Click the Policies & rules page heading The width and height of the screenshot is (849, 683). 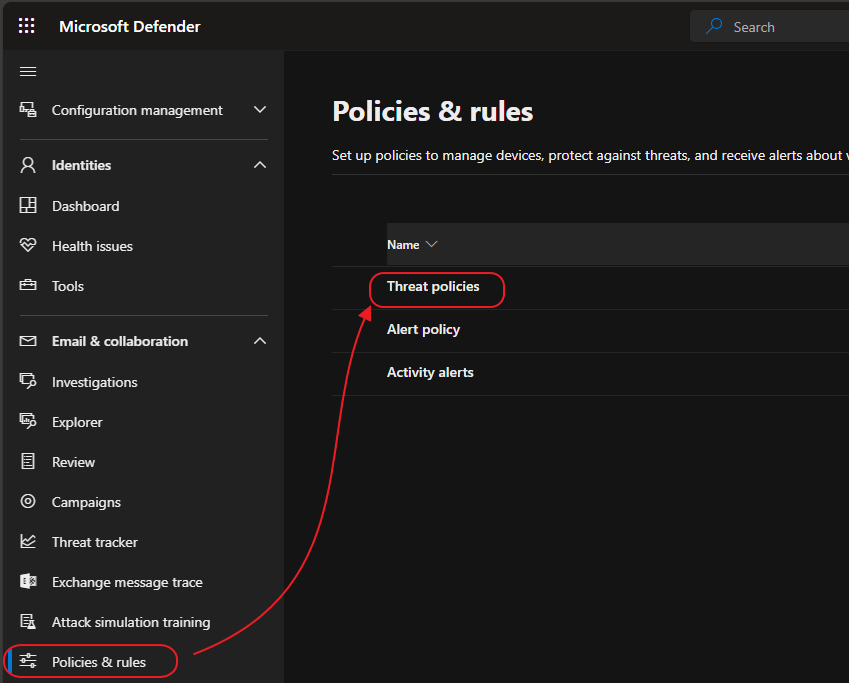[x=433, y=112]
